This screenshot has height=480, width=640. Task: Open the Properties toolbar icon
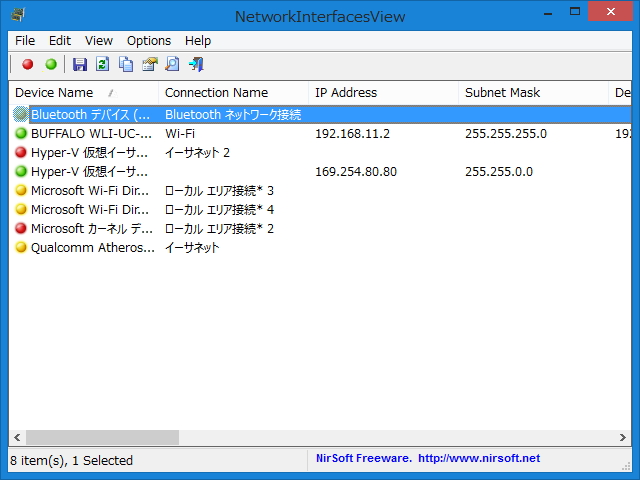pyautogui.click(x=149, y=64)
